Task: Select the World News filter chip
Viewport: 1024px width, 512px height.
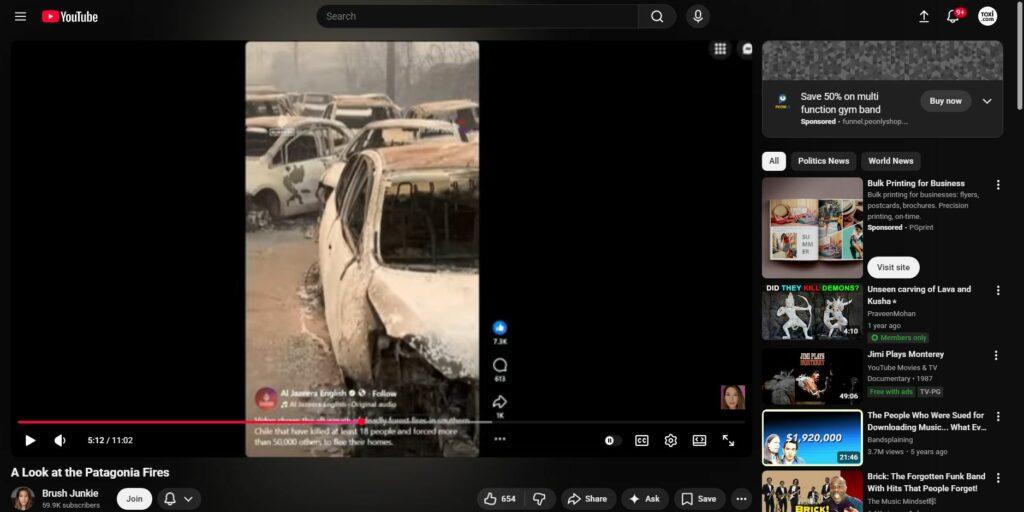Action: [x=890, y=161]
